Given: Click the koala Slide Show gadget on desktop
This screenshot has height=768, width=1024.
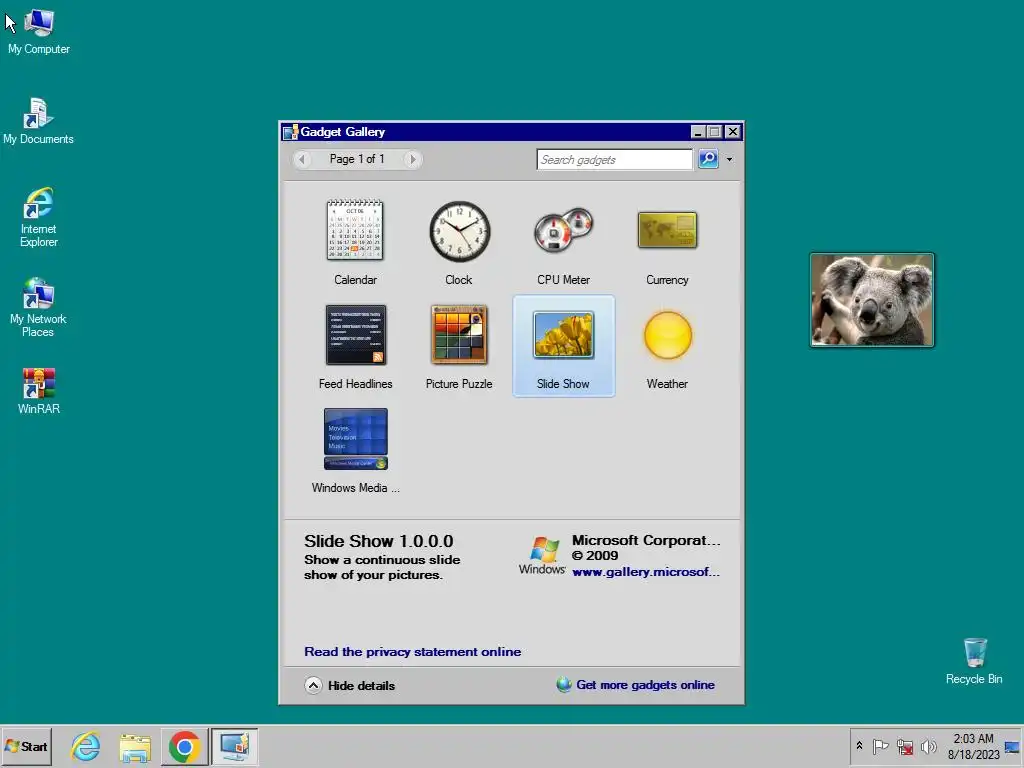Looking at the screenshot, I should [872, 300].
